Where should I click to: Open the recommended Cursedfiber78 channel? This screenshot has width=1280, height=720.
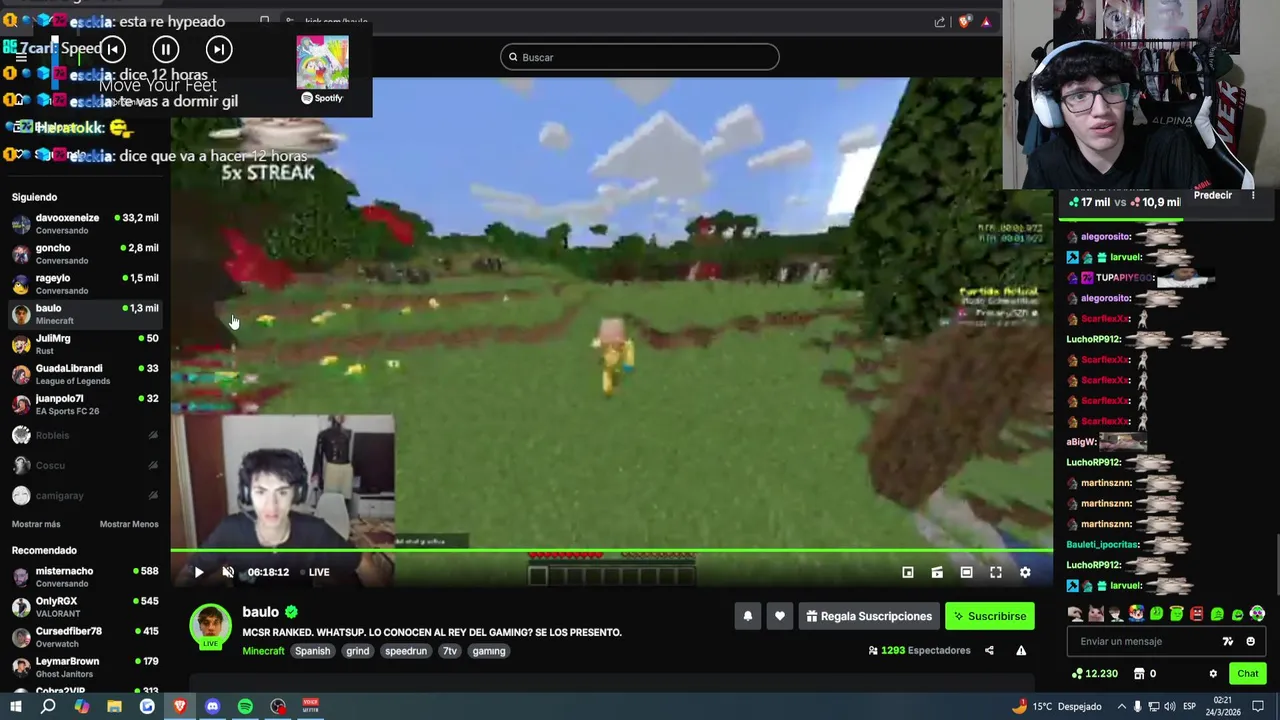(x=85, y=636)
